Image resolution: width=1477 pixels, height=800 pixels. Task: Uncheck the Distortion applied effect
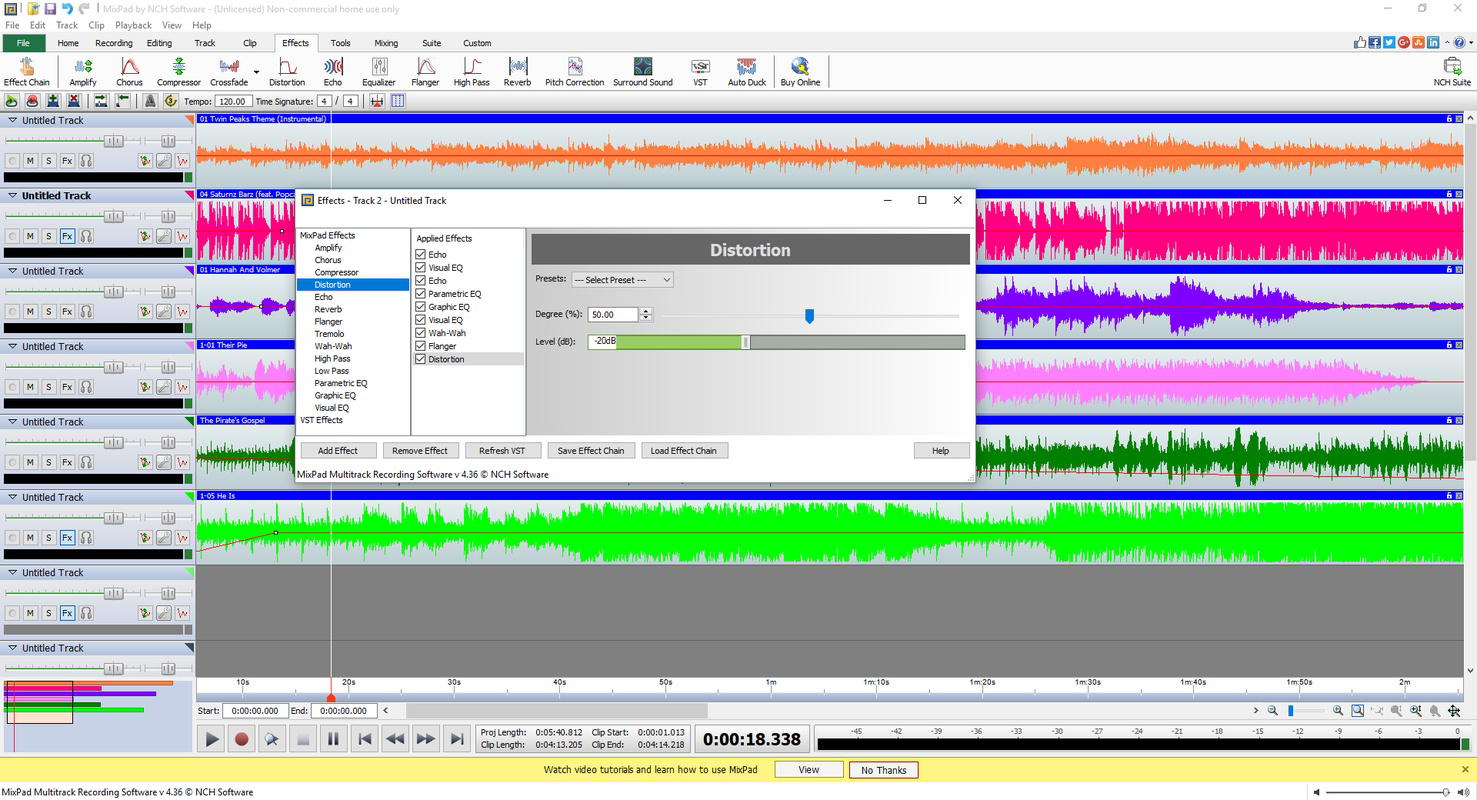421,359
